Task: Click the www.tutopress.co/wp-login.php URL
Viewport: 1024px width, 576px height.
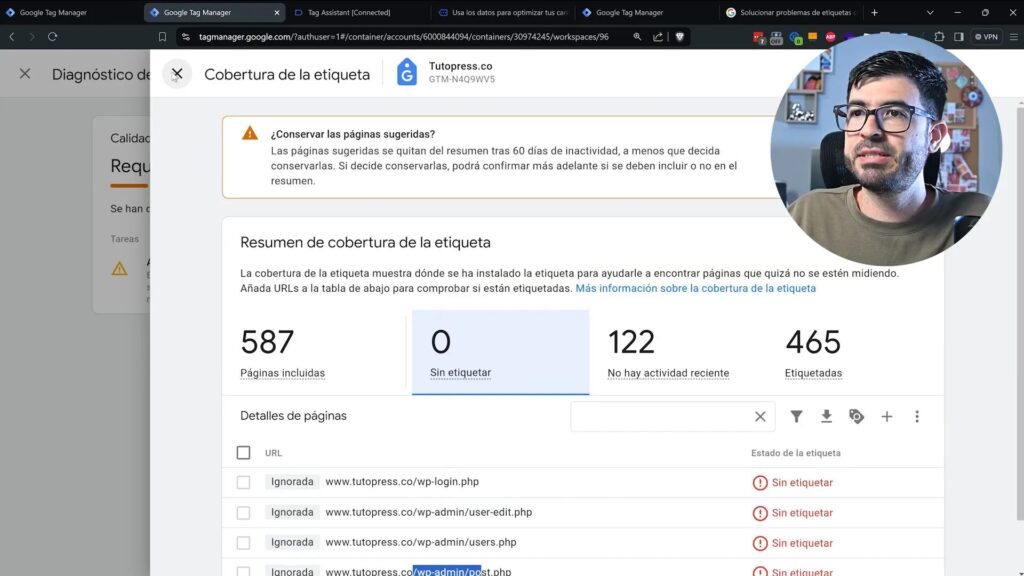Action: point(402,481)
